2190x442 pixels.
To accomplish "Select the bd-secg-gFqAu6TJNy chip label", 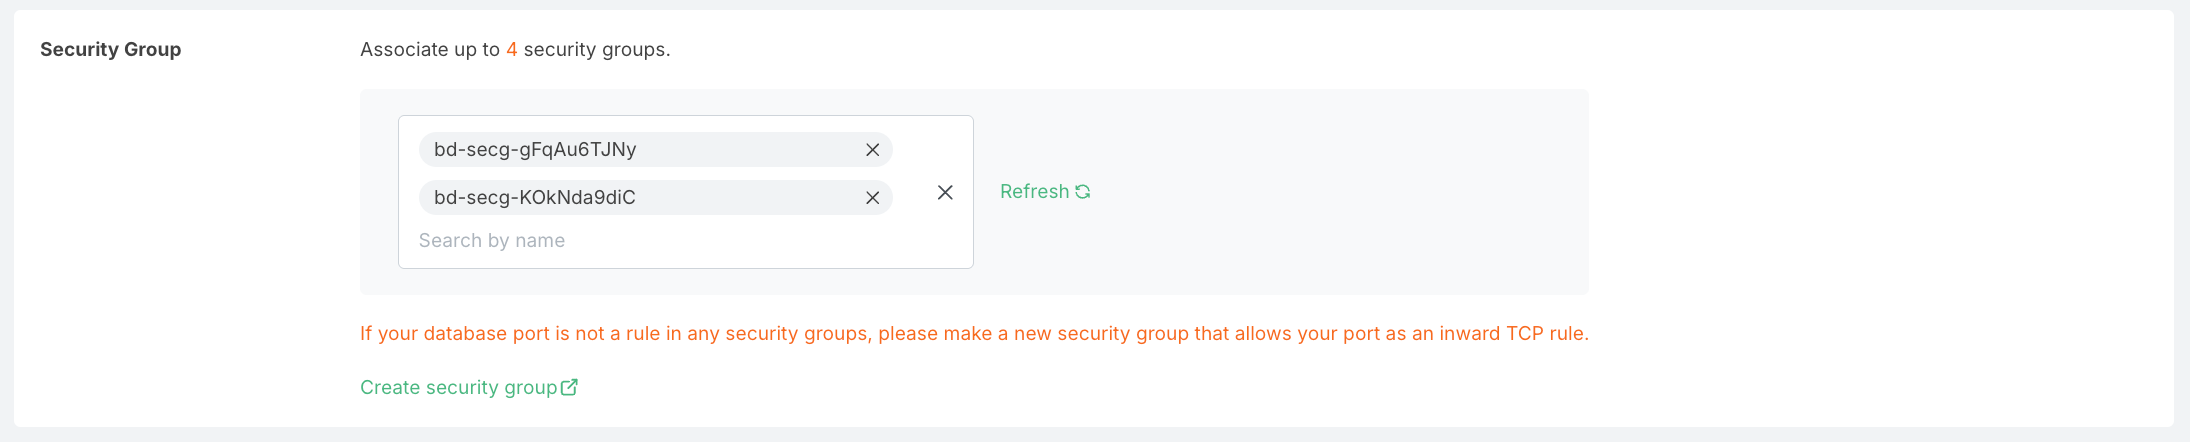I will (535, 150).
